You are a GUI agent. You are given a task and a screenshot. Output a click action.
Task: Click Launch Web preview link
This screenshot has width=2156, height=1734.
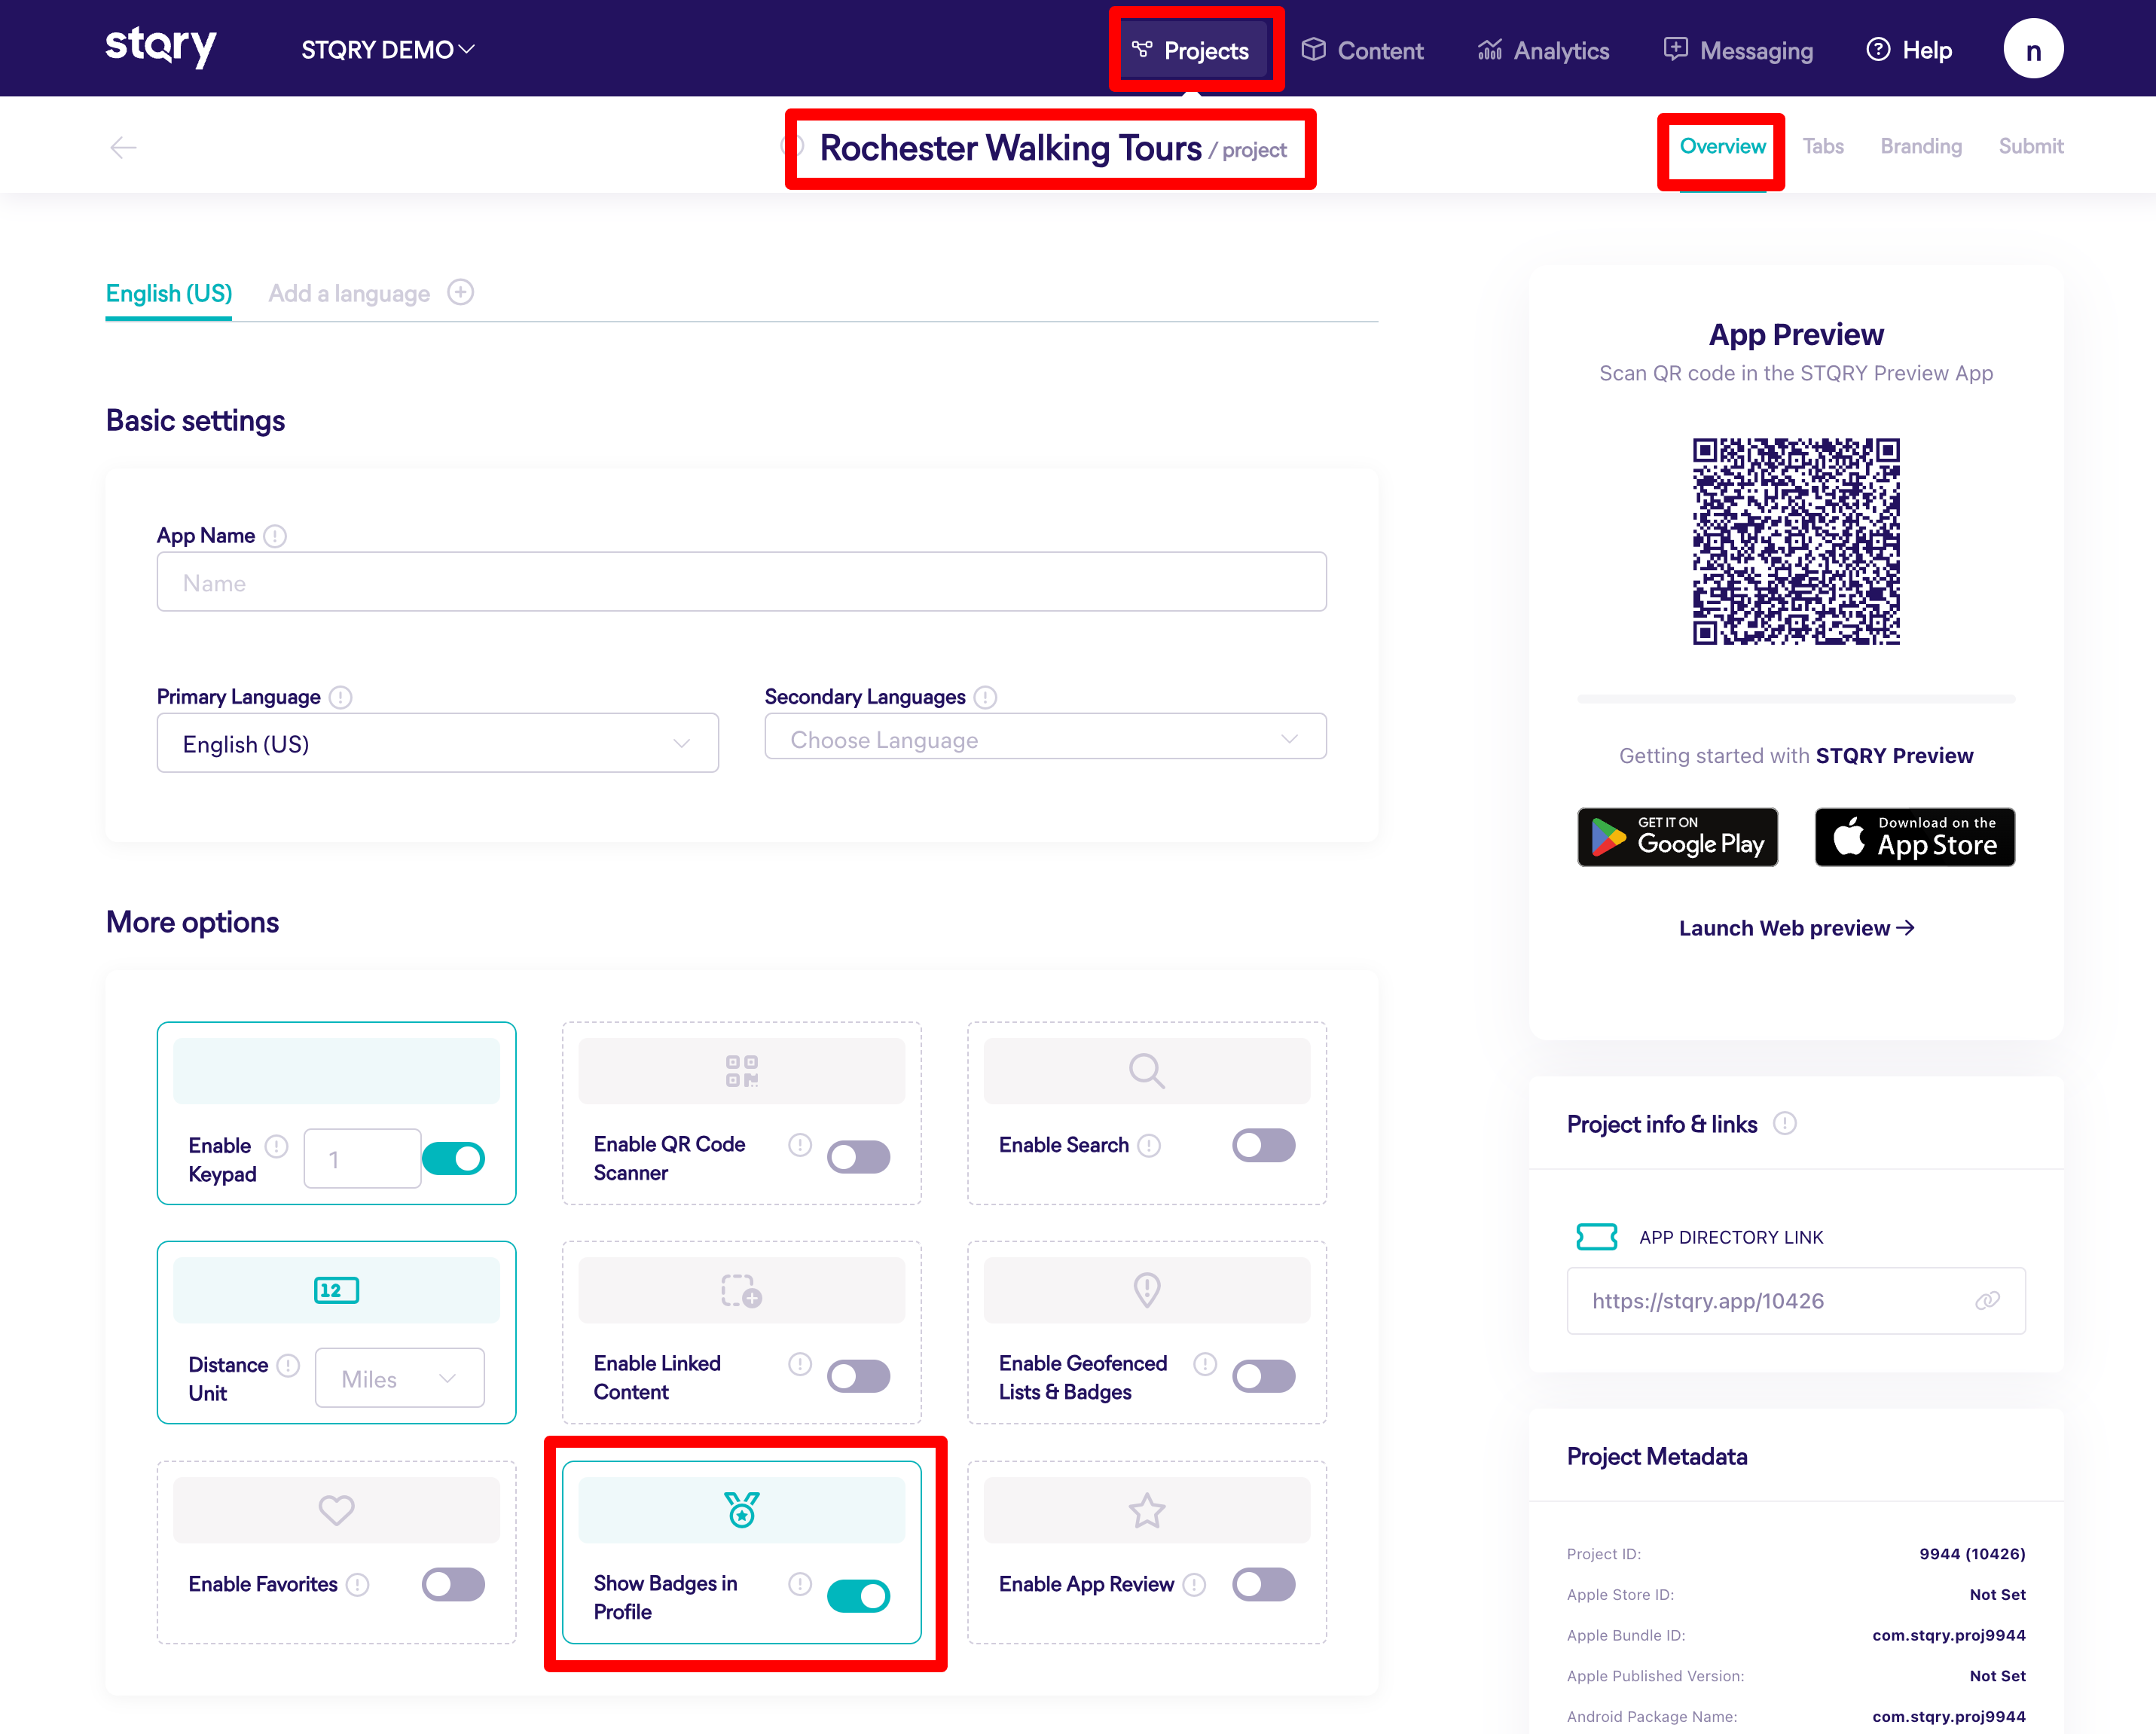coord(1796,928)
